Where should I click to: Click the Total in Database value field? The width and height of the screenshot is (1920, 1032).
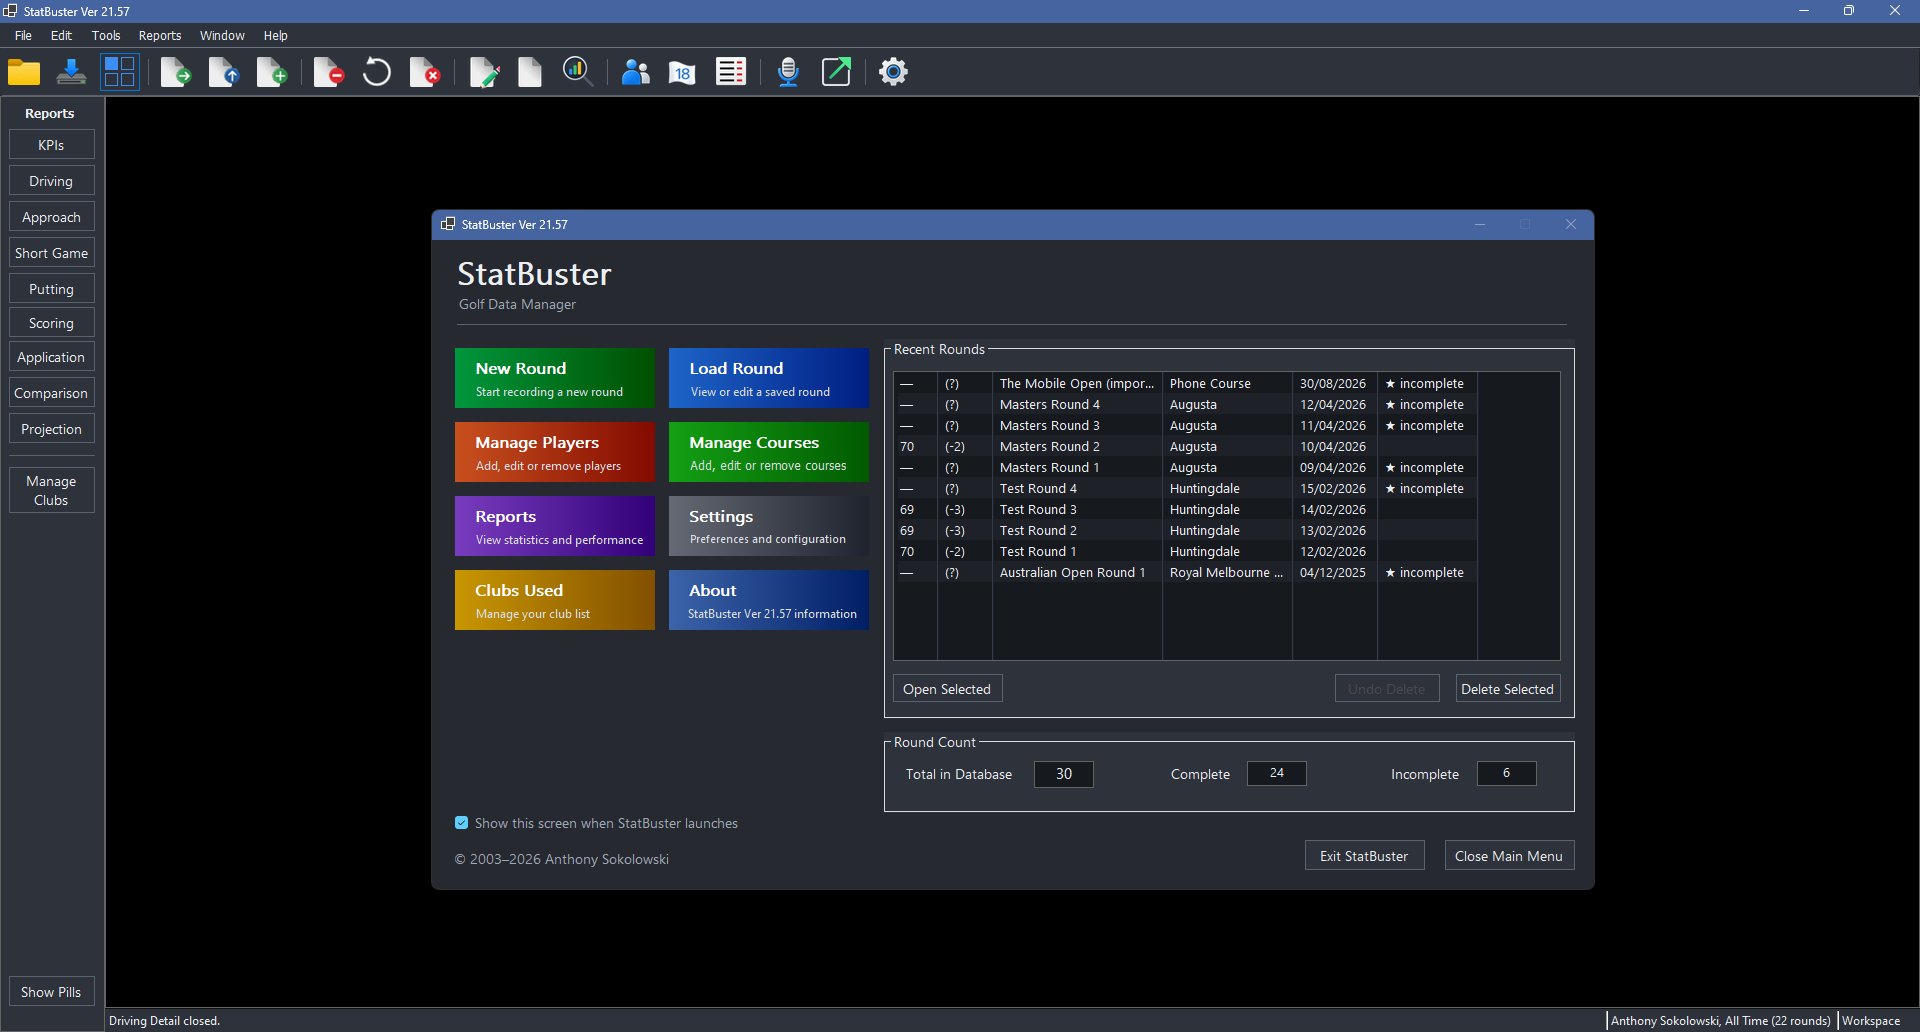click(1063, 774)
